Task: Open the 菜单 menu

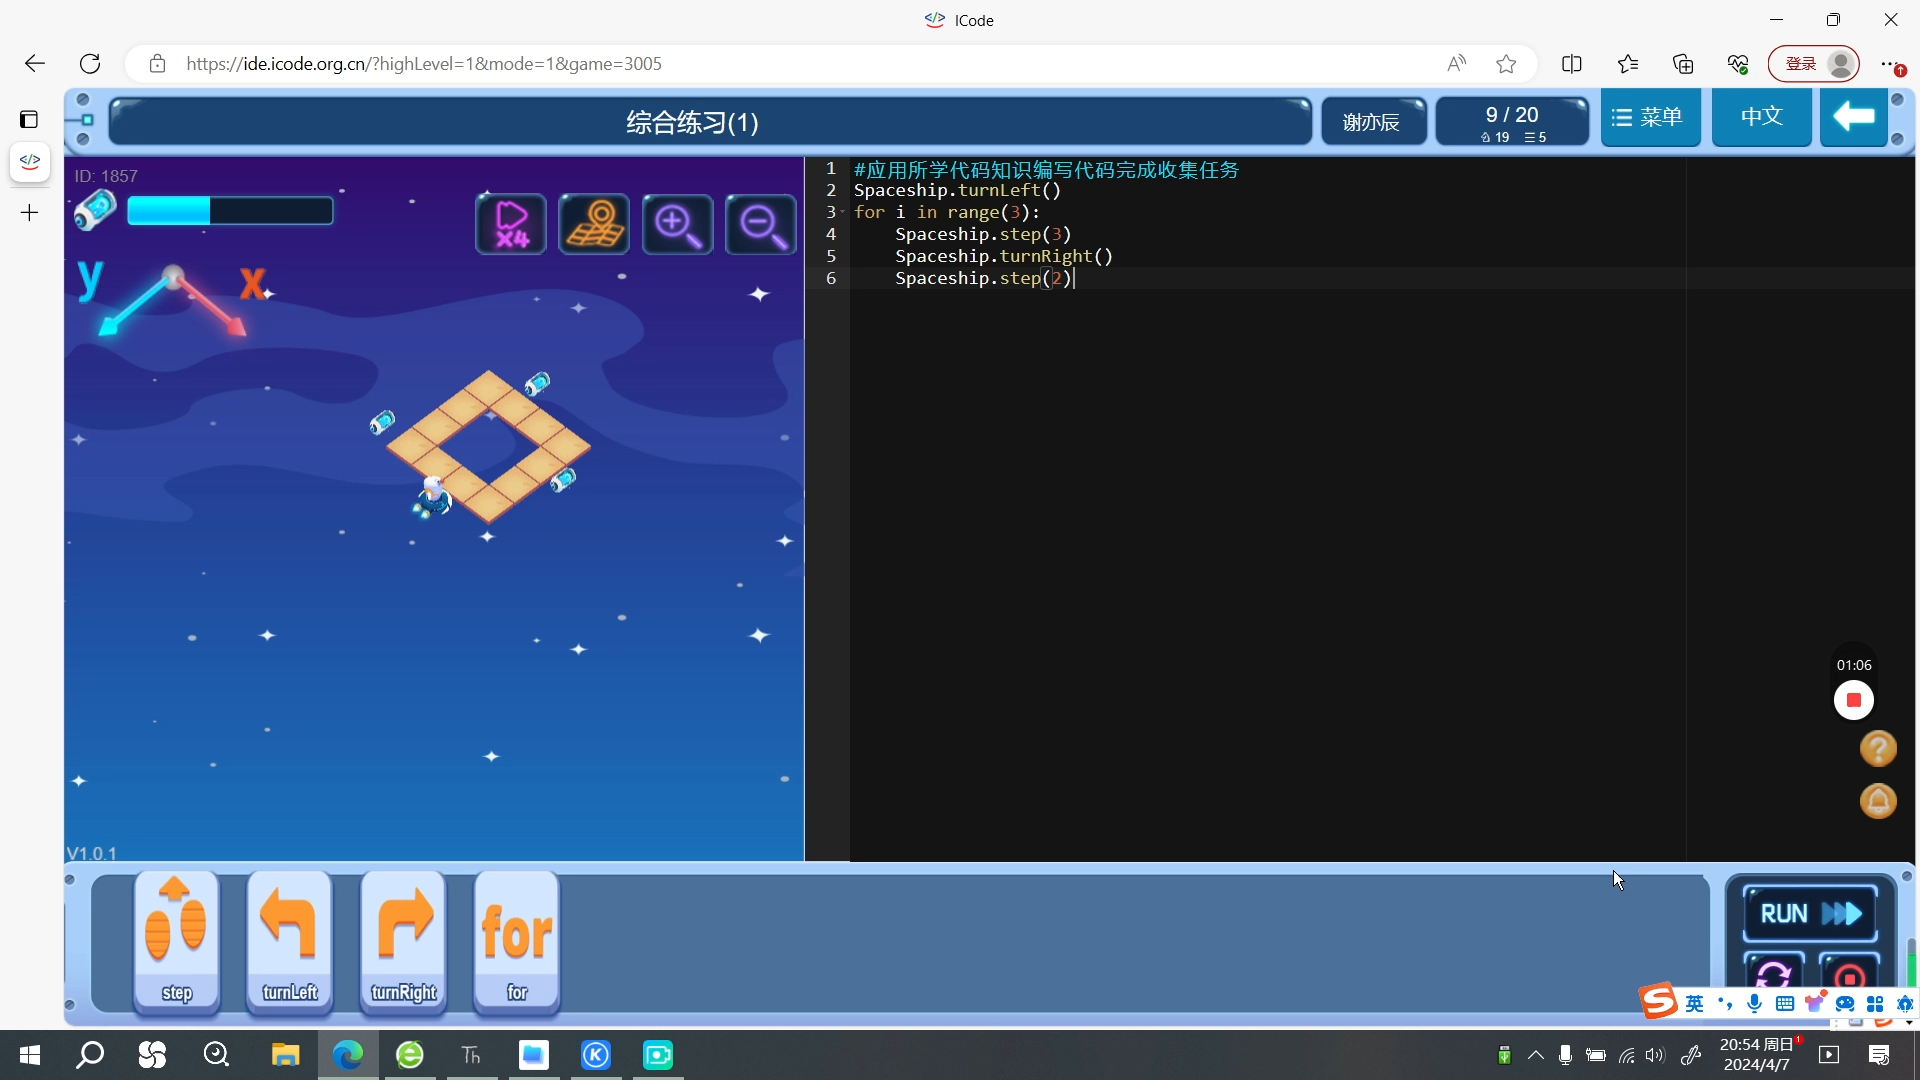Action: point(1650,117)
